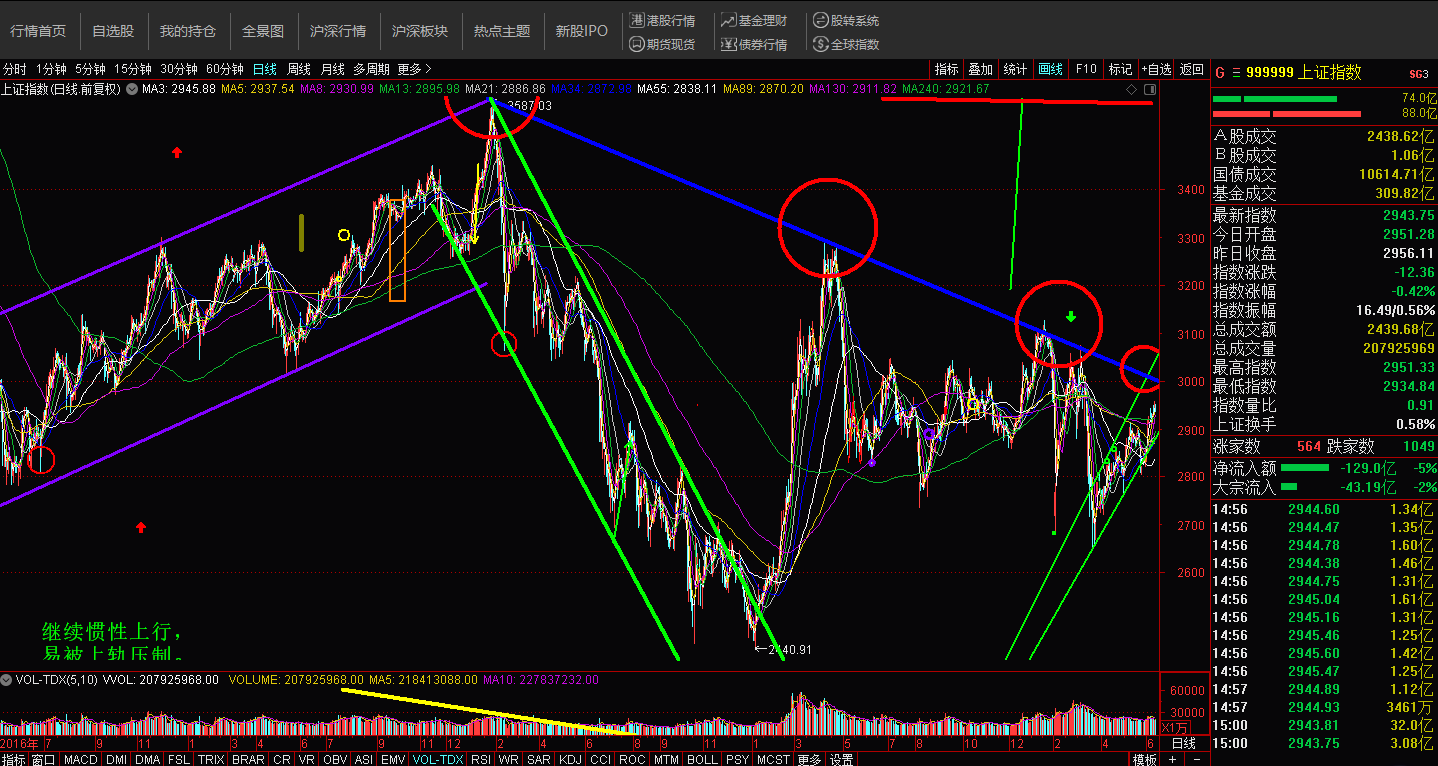Click the minus button at bottom right
1438x766 pixels.
1196,759
